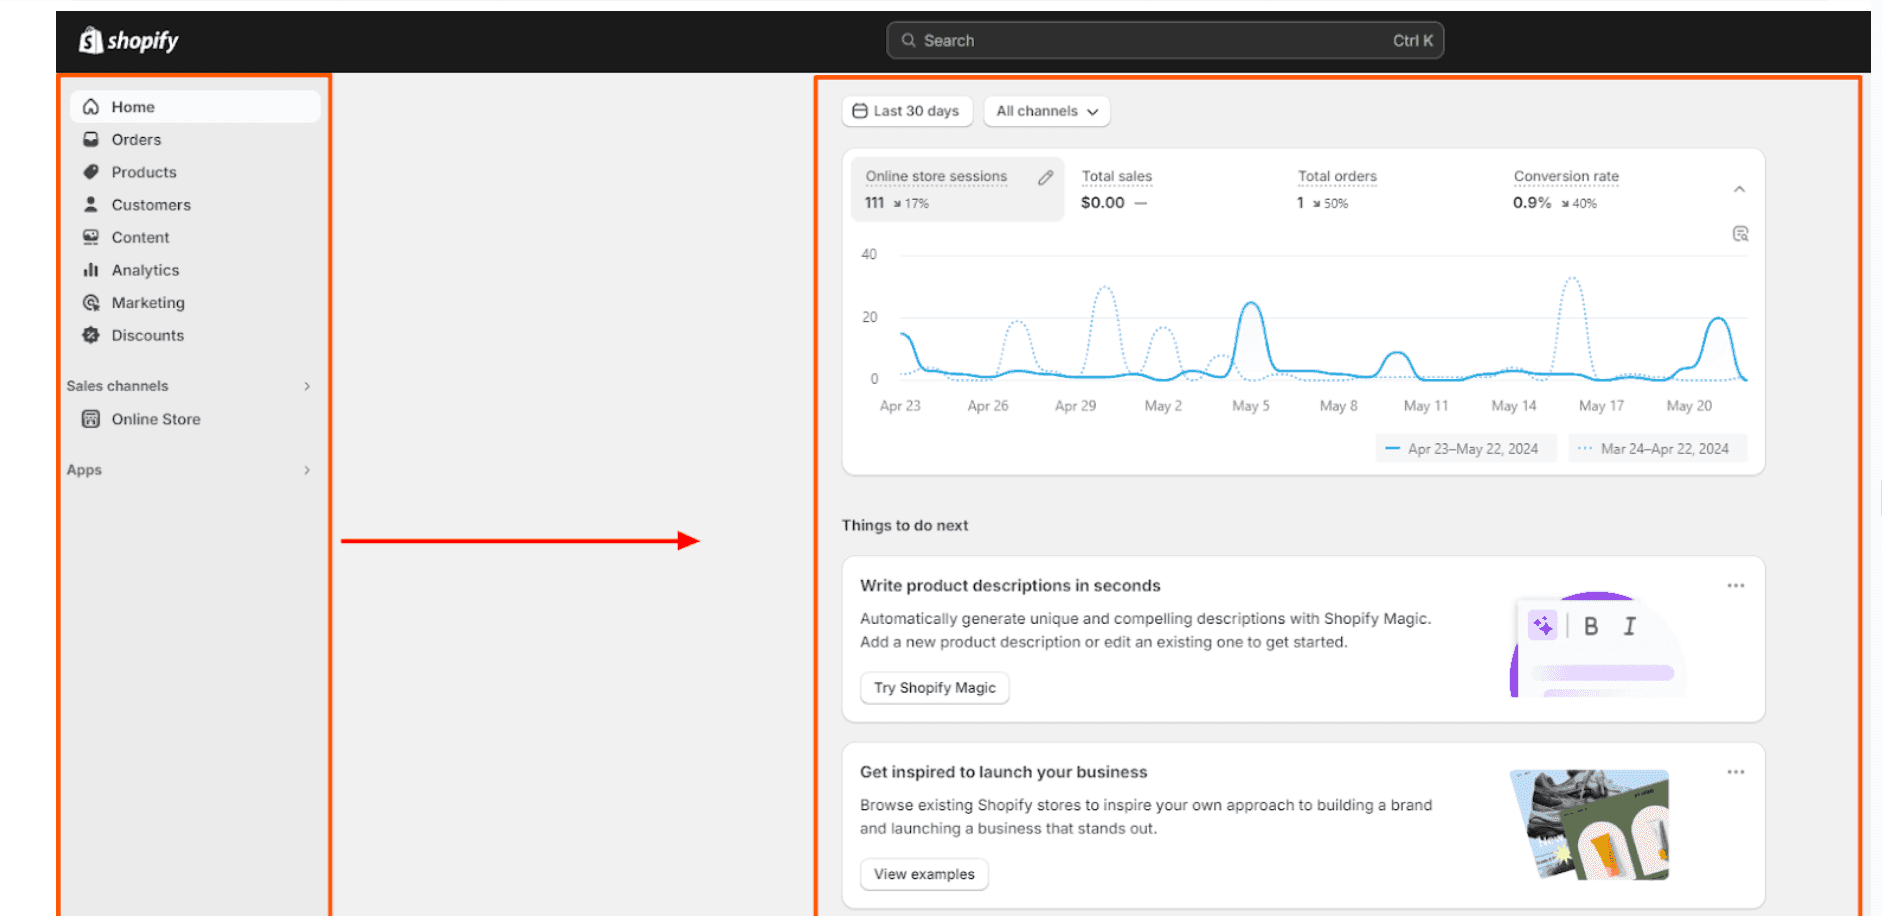Image resolution: width=1882 pixels, height=916 pixels.
Task: Edit the Online store sessions metric pencil
Action: [1046, 177]
